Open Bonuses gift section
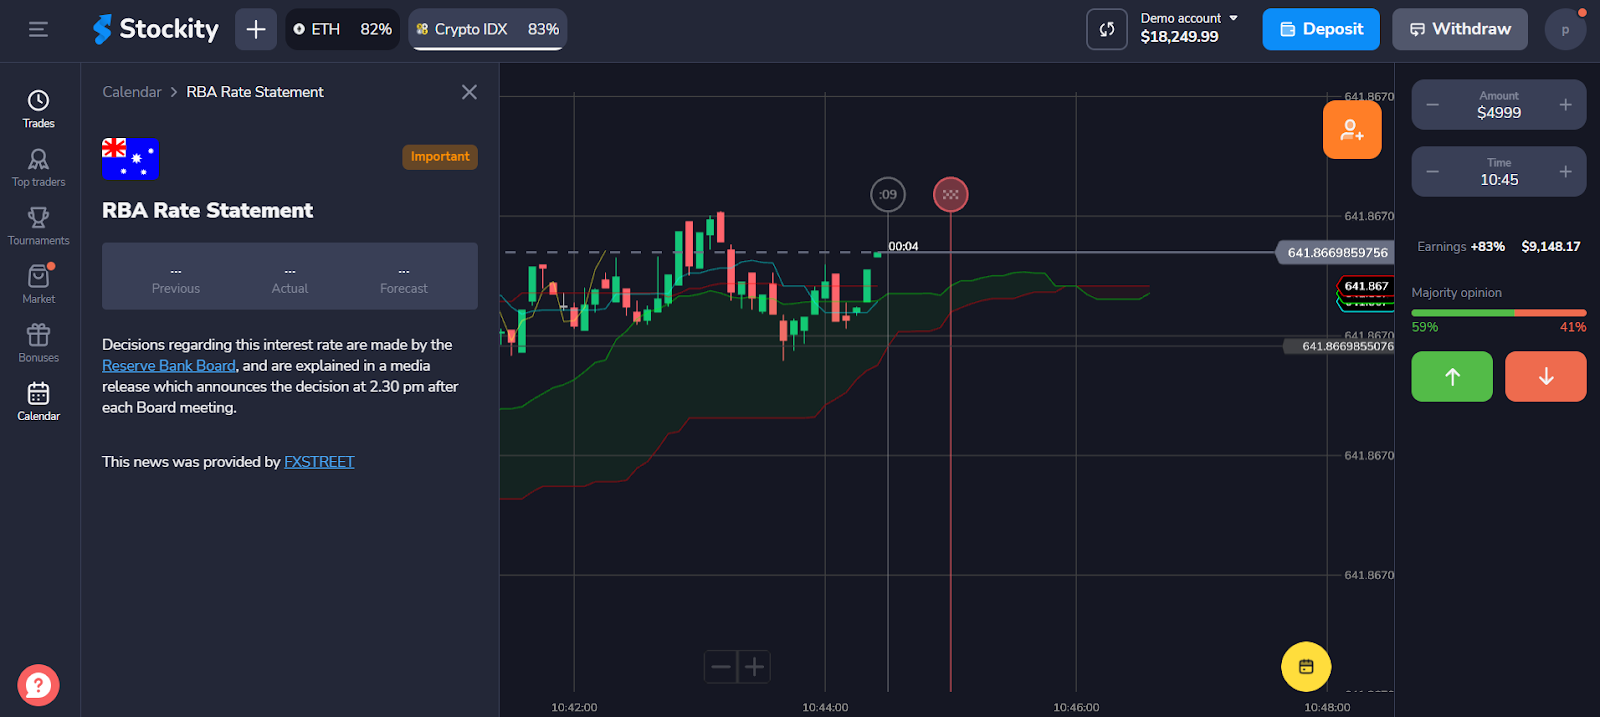The image size is (1600, 717). [38, 342]
